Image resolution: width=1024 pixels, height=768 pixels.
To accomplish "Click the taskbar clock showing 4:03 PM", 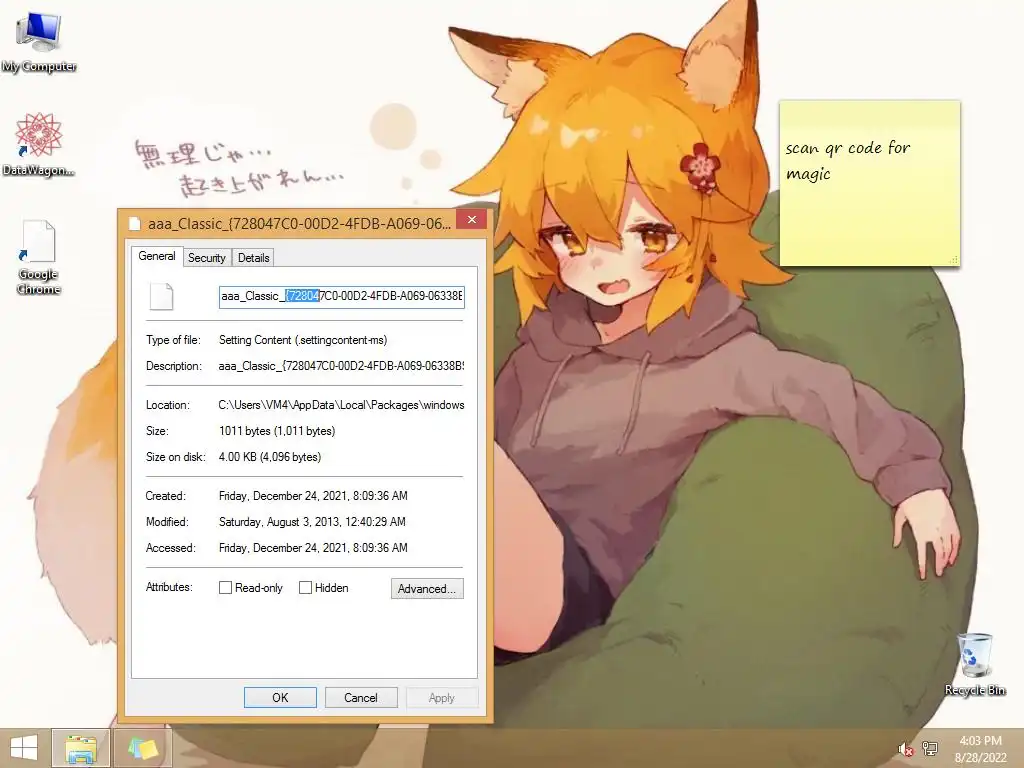I will [980, 741].
